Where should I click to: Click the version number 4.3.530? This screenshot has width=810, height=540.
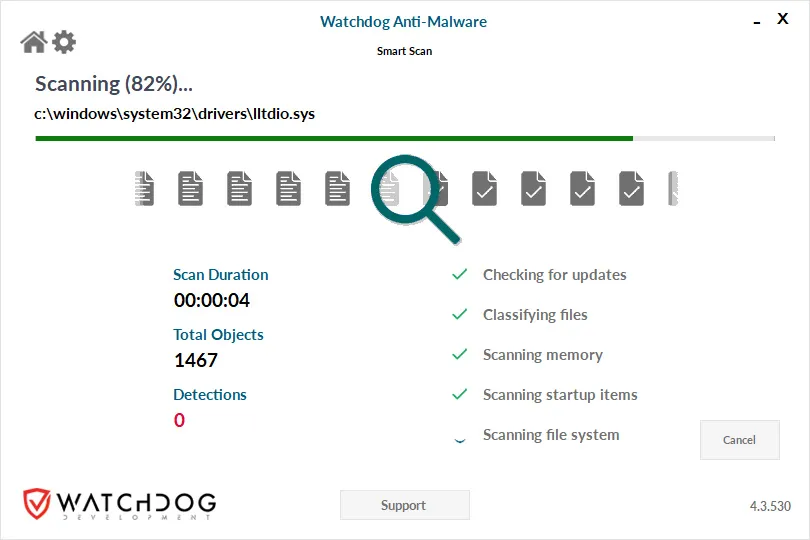point(770,506)
